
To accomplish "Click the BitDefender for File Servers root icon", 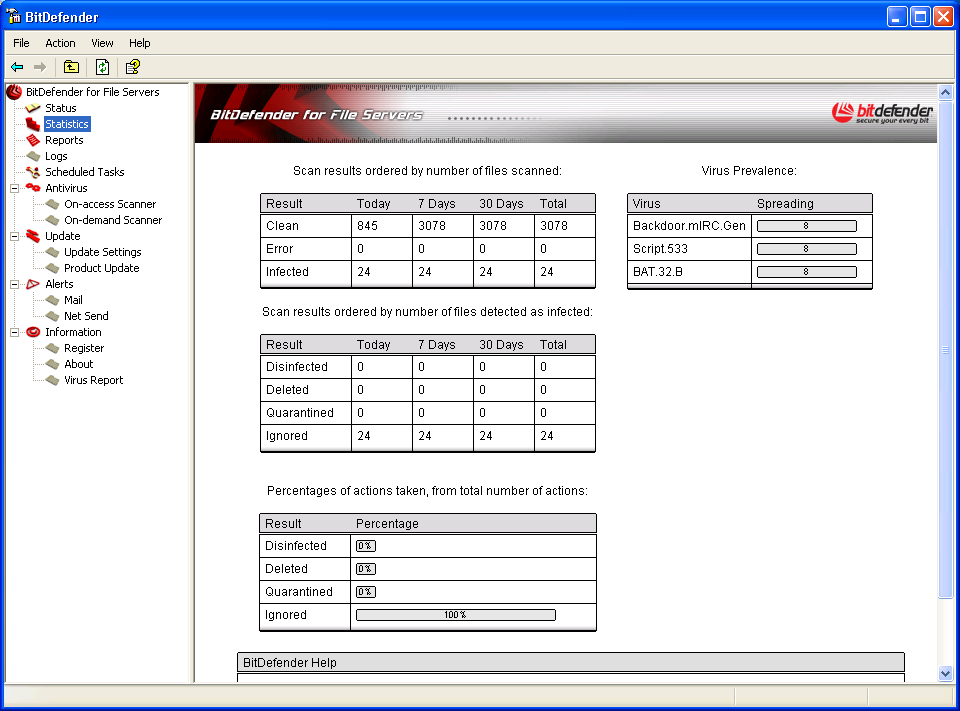I will (14, 92).
